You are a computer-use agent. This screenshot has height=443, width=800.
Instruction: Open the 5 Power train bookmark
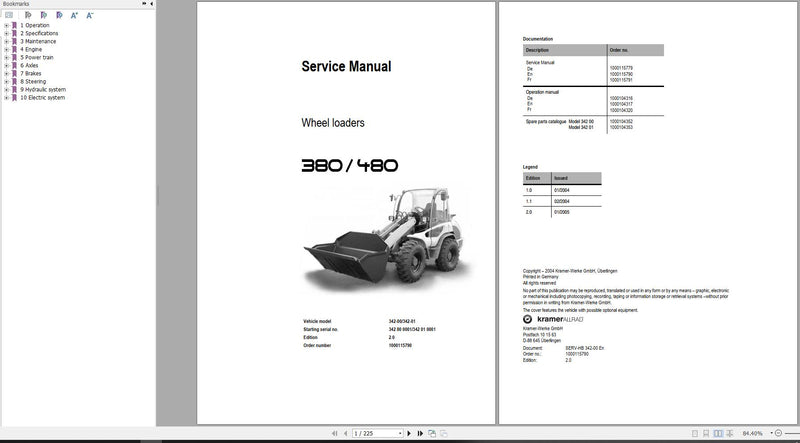[37, 58]
